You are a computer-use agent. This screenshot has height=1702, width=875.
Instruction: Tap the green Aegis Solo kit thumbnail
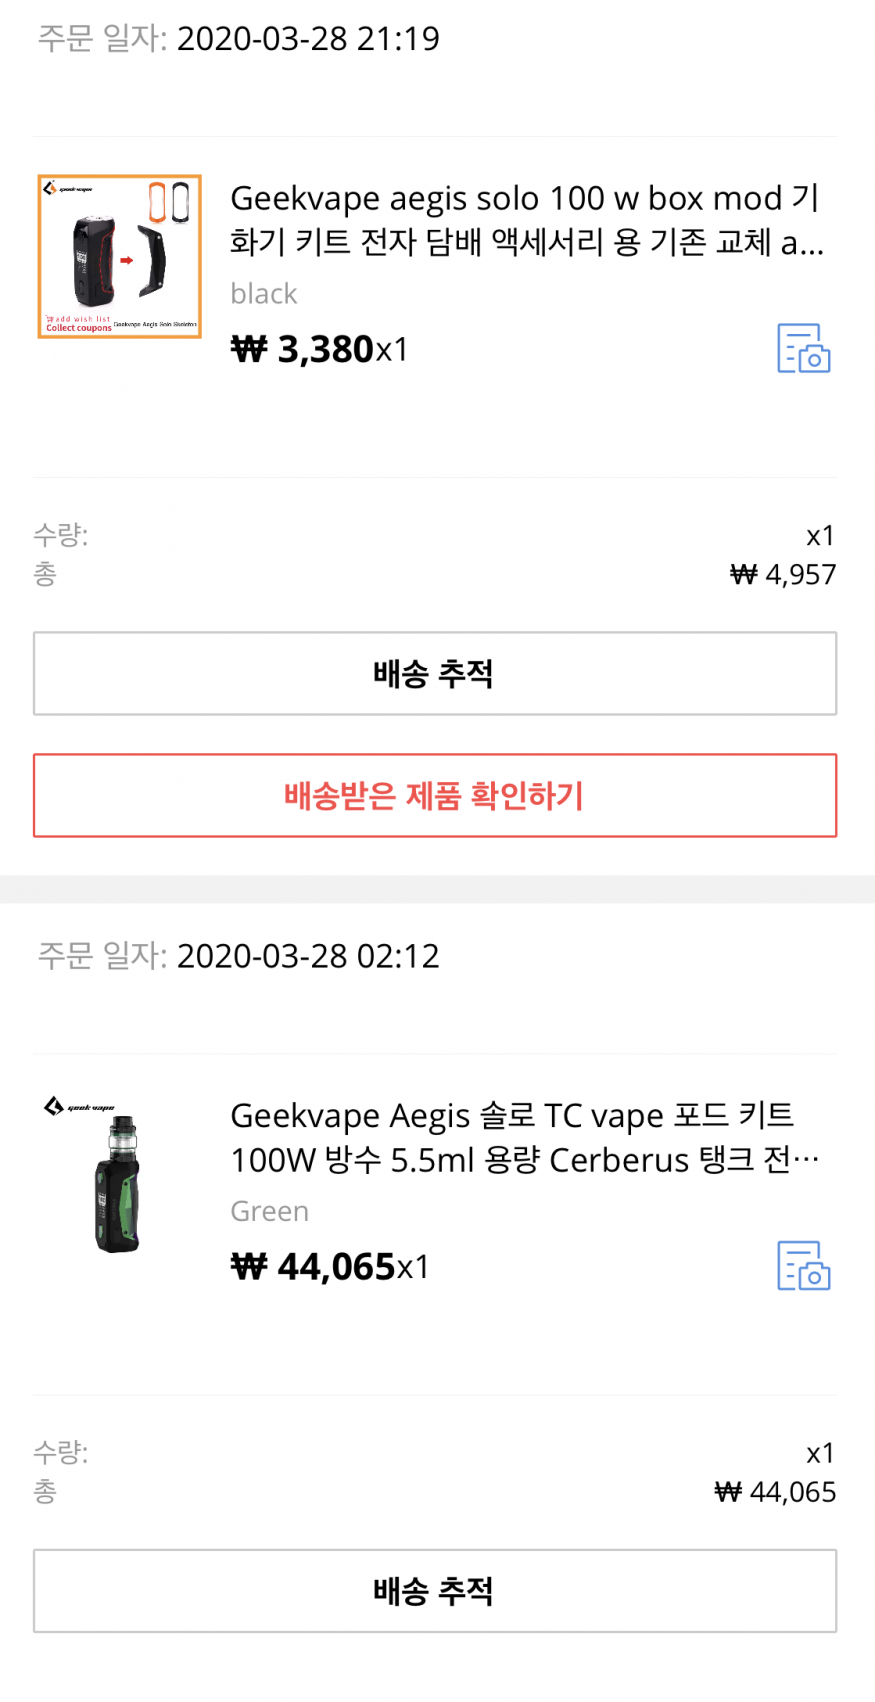tap(118, 1177)
